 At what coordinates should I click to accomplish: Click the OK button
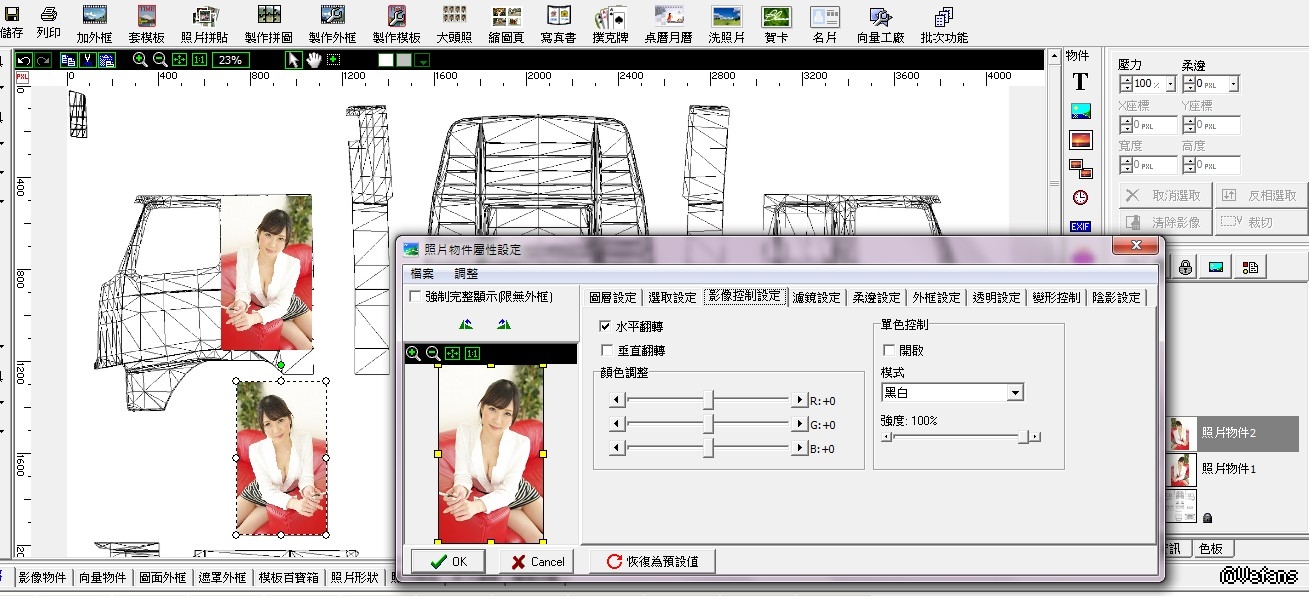(x=448, y=562)
